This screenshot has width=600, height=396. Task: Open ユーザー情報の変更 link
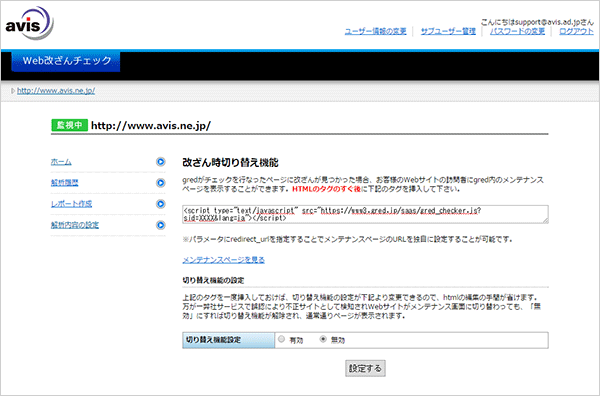[x=375, y=31]
